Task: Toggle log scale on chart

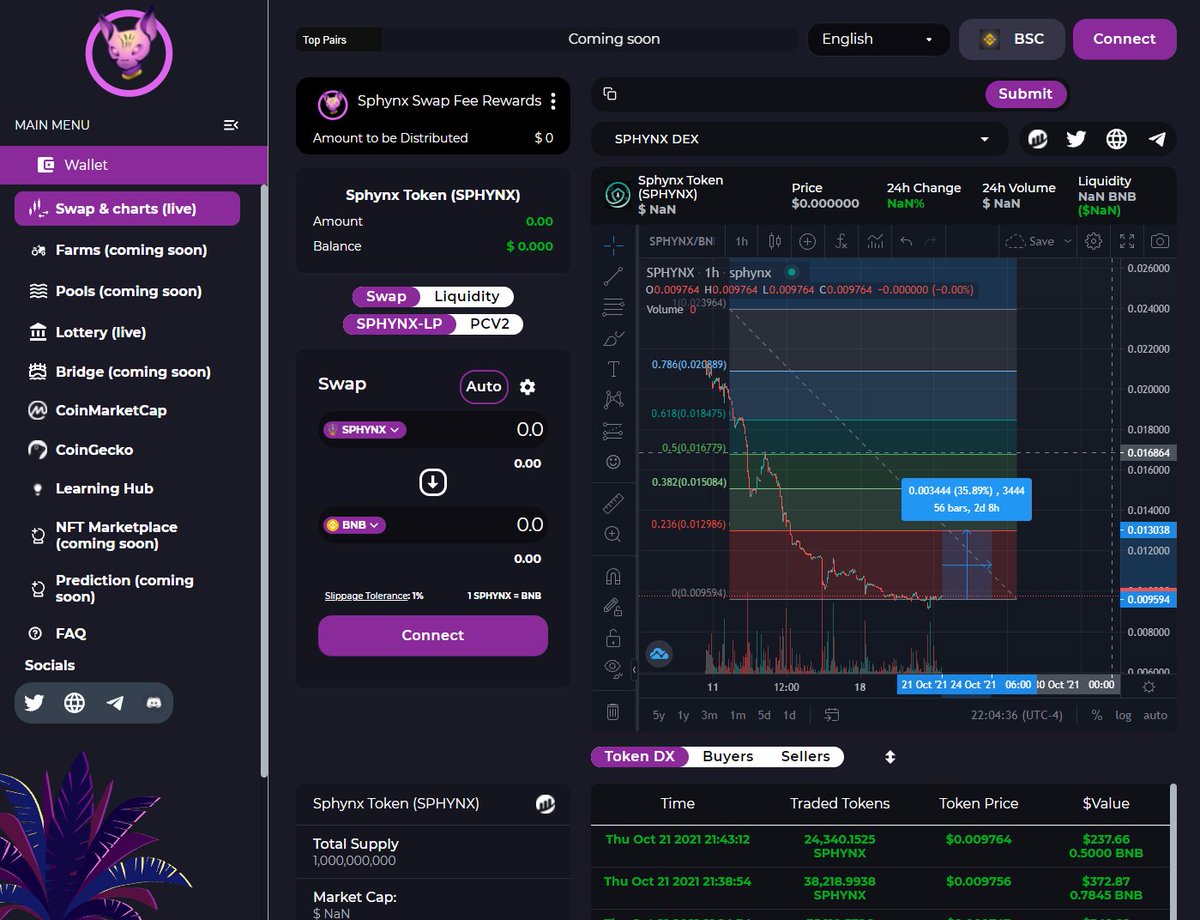Action: (1124, 715)
